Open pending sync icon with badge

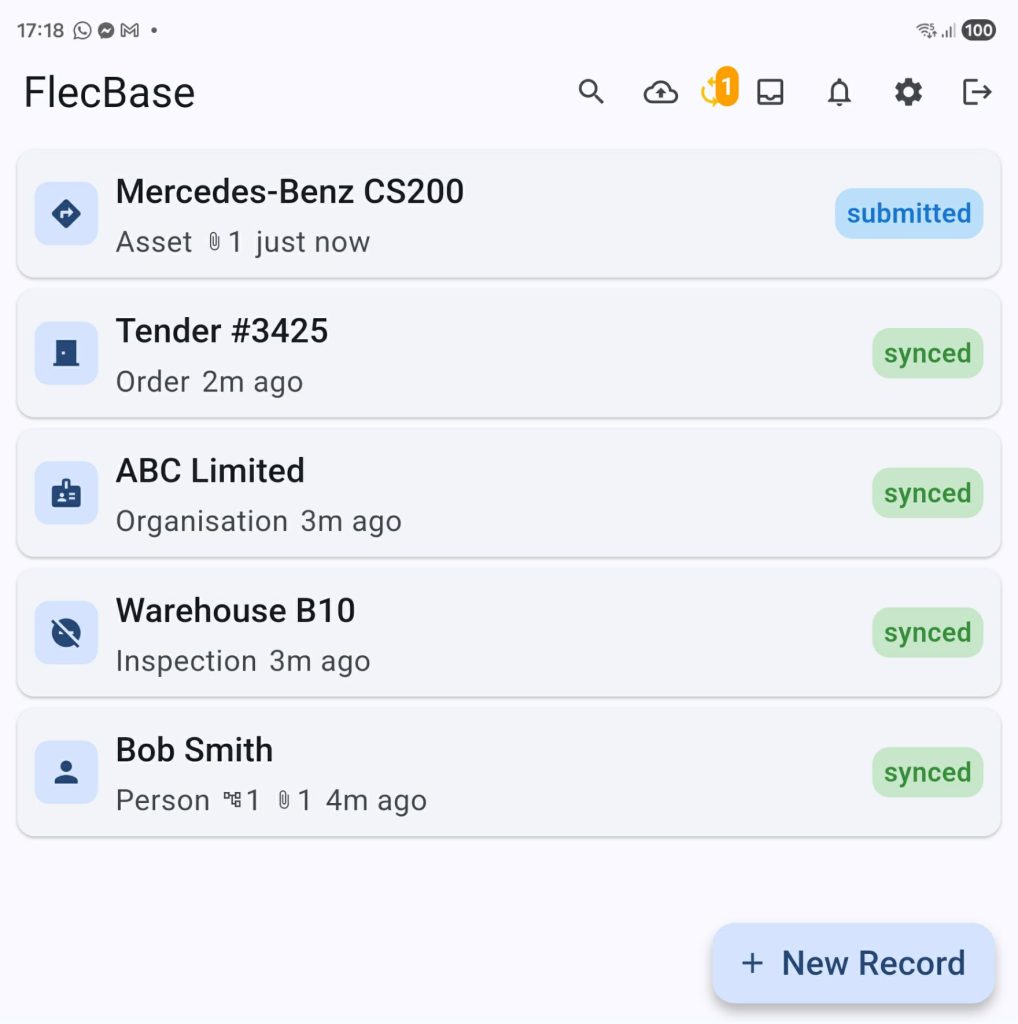[x=716, y=91]
